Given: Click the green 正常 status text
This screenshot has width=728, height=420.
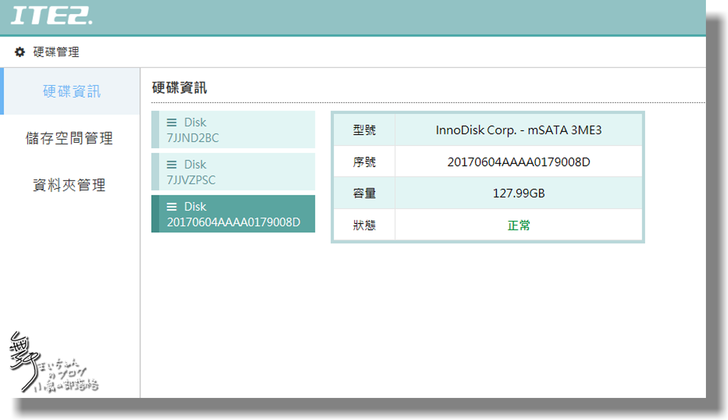Looking at the screenshot, I should (x=518, y=226).
